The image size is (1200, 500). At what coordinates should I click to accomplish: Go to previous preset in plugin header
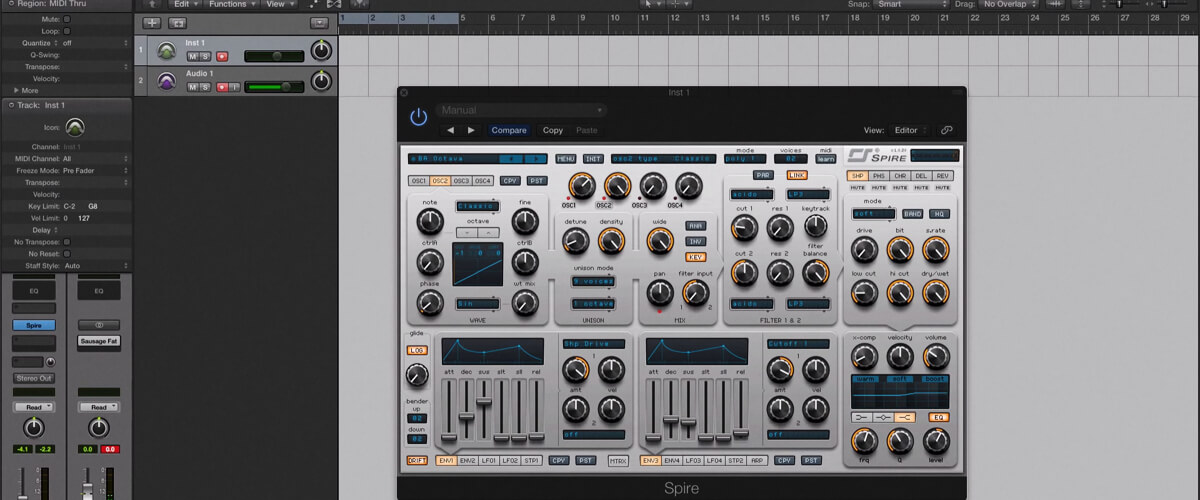[x=450, y=130]
